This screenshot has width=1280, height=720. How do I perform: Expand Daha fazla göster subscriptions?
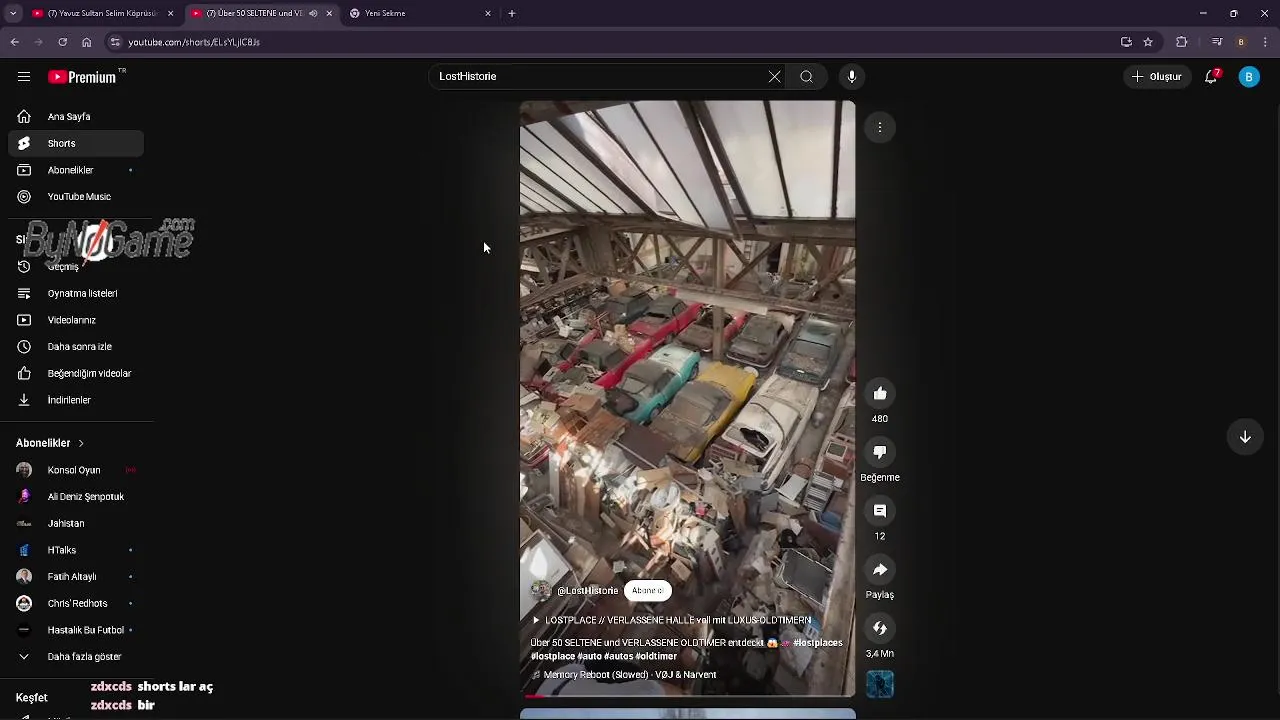click(76, 657)
